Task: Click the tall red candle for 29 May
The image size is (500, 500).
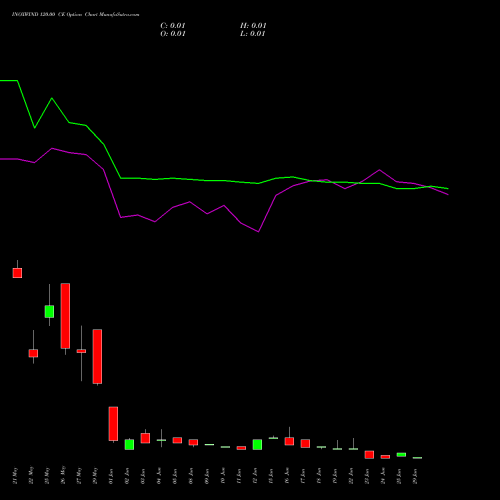Action: click(x=97, y=356)
